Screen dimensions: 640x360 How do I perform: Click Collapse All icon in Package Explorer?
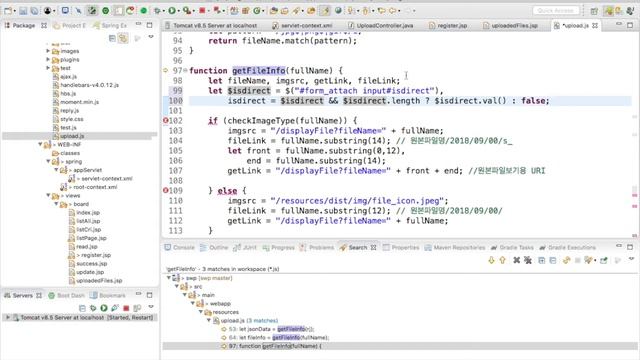pyautogui.click(x=112, y=38)
